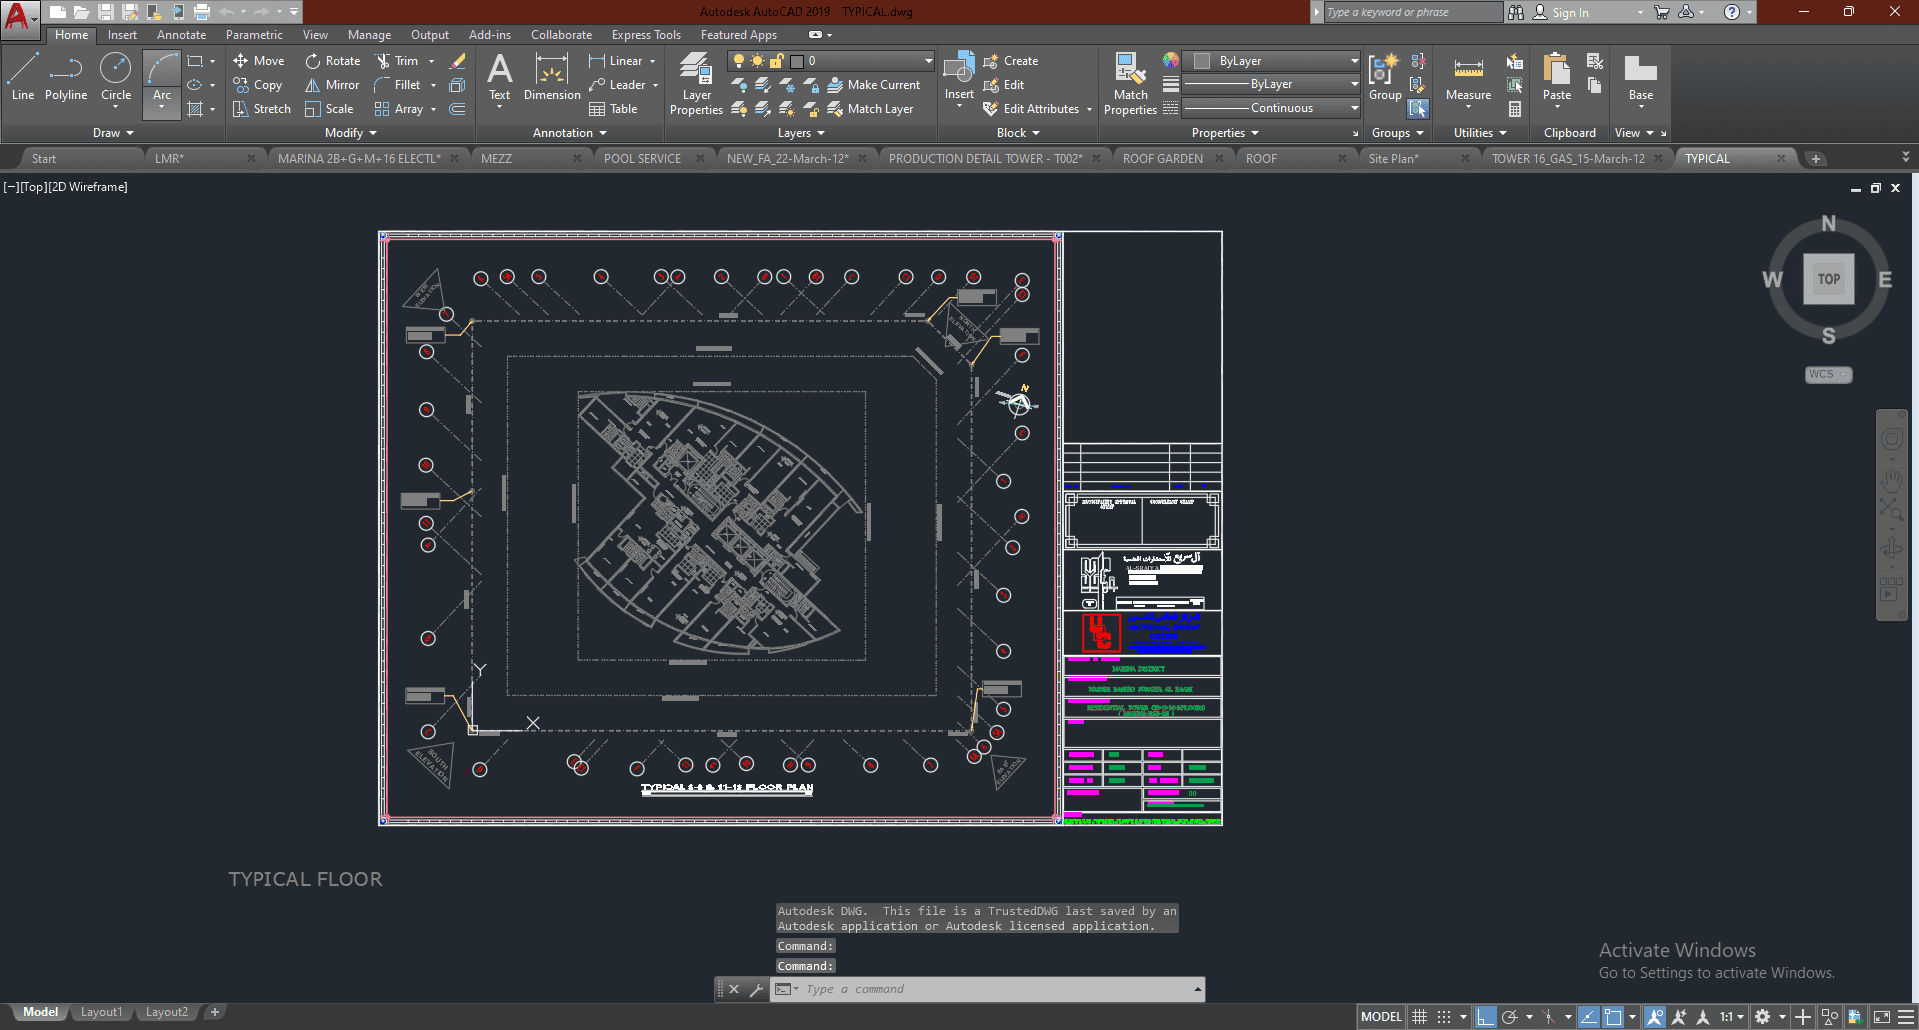Switch to the Annotate ribbon tab
The image size is (1919, 1030).
pos(181,35)
